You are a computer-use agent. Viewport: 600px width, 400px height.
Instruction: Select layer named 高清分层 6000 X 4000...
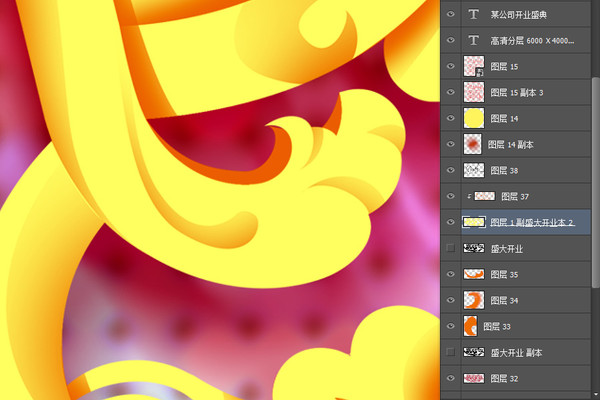pyautogui.click(x=532, y=40)
